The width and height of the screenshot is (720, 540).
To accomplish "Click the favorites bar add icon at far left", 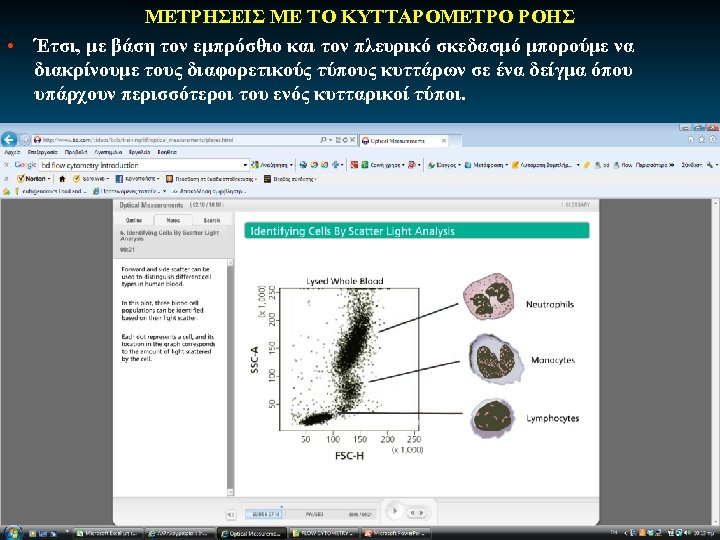I will coord(6,191).
